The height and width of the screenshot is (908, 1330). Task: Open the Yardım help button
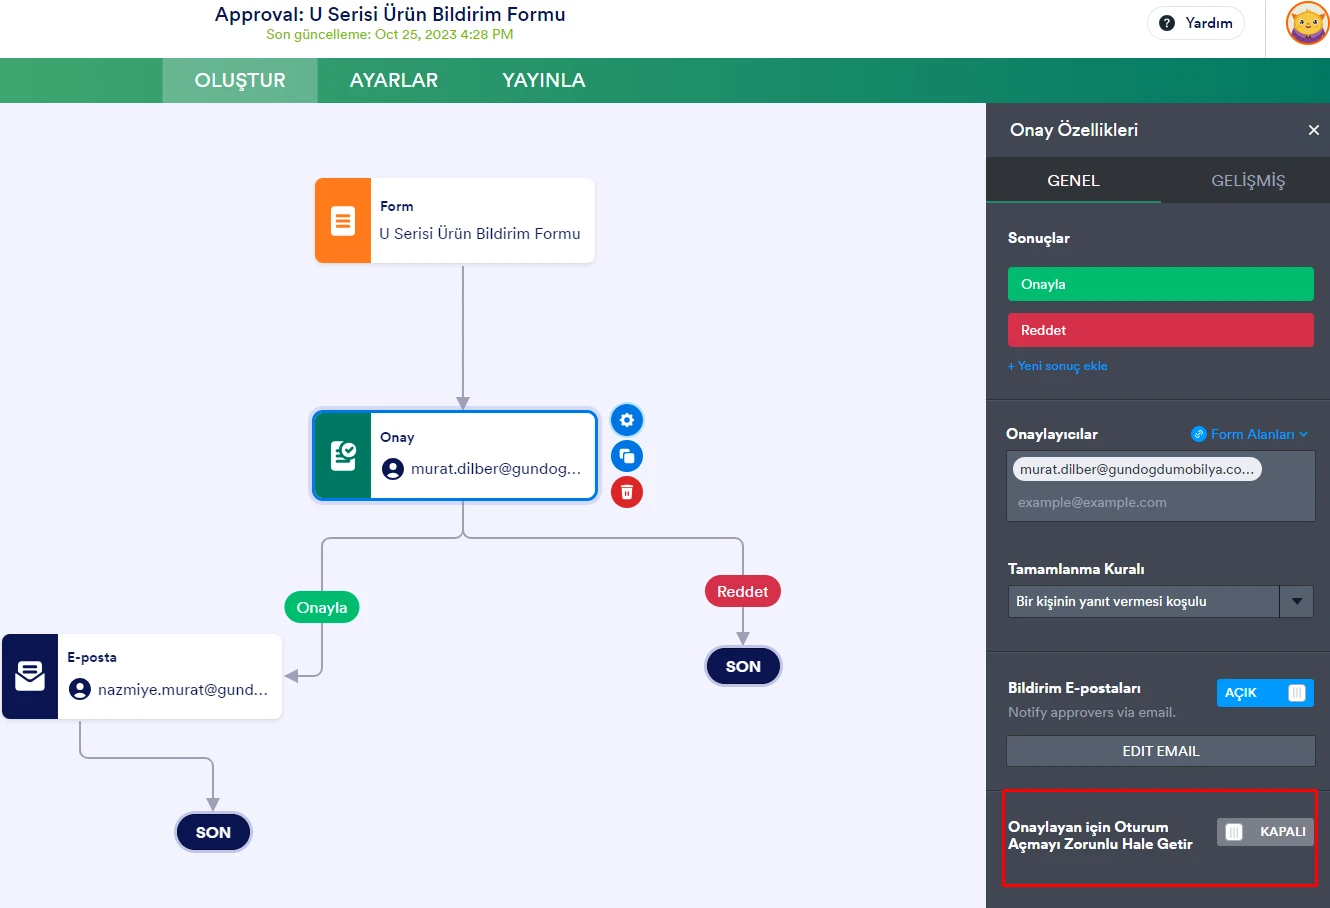coord(1195,23)
